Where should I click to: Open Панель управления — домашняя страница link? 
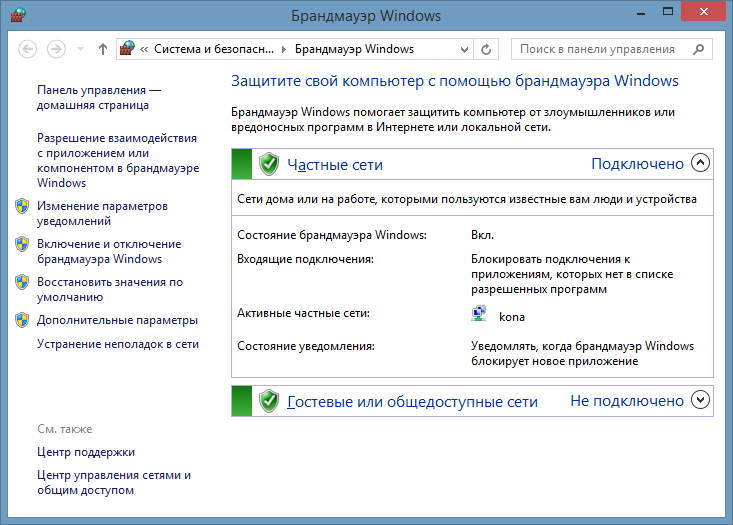pyautogui.click(x=99, y=97)
